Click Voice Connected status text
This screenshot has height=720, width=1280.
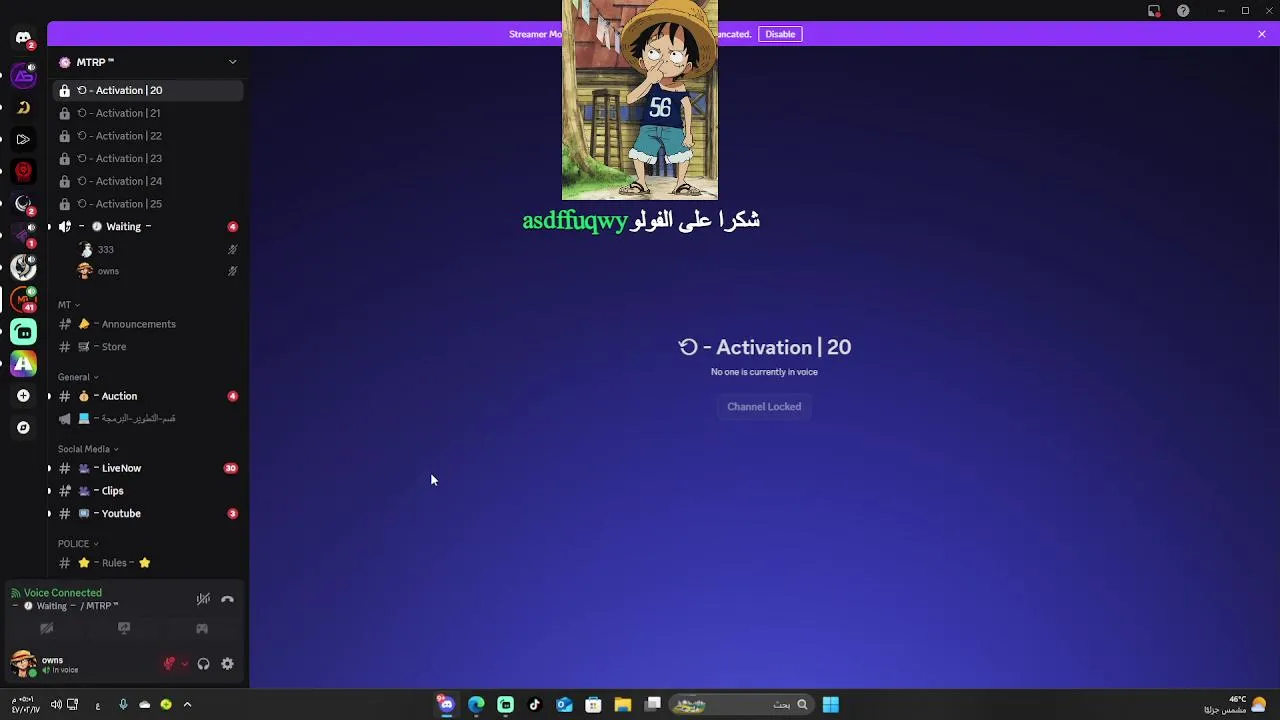pos(63,593)
